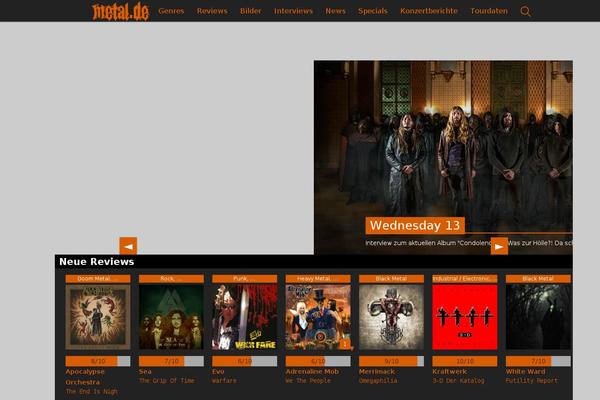Screen dimensions: 600x400
Task: Open Sea band link
Action: (x=145, y=371)
